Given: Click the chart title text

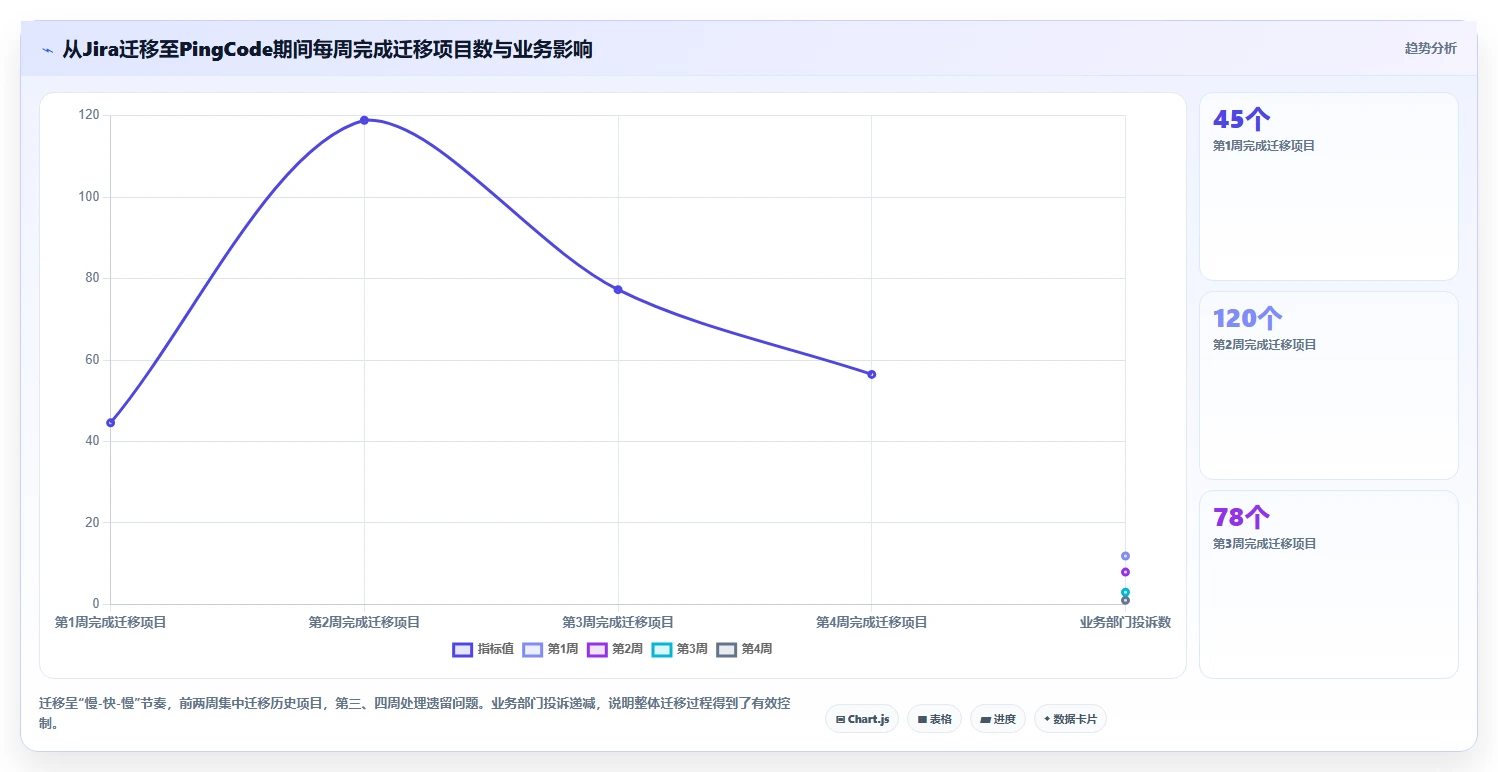Looking at the screenshot, I should [327, 49].
